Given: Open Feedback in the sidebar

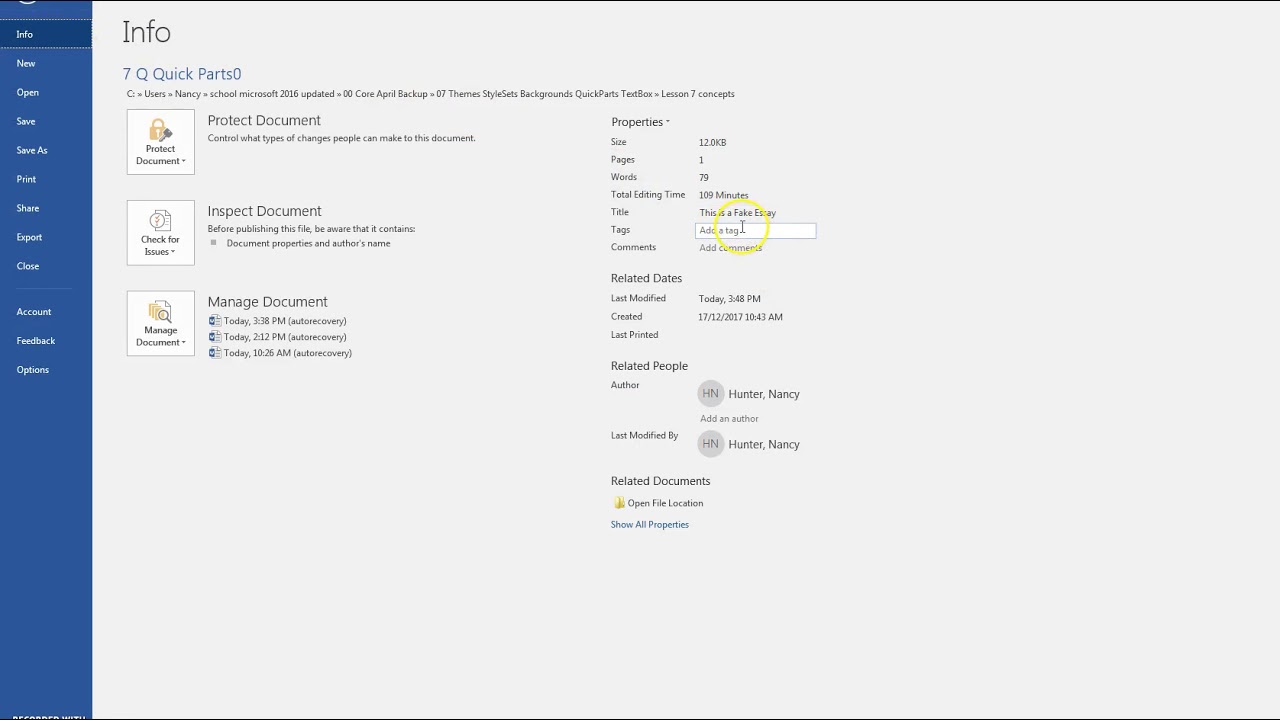Looking at the screenshot, I should pos(46,341).
